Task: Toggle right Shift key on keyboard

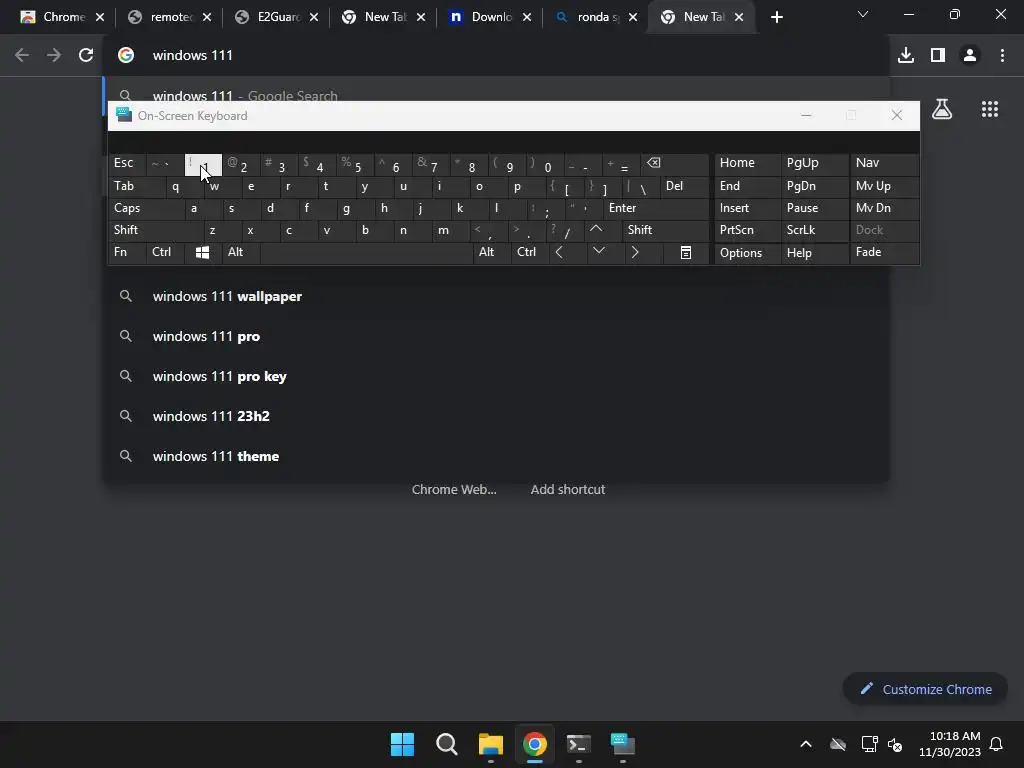Action: coord(665,230)
